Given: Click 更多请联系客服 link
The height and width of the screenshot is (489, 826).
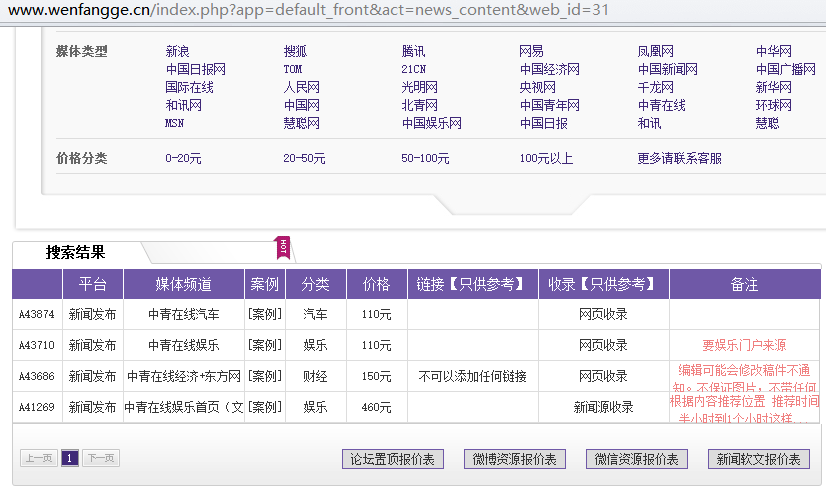Looking at the screenshot, I should coord(679,158).
